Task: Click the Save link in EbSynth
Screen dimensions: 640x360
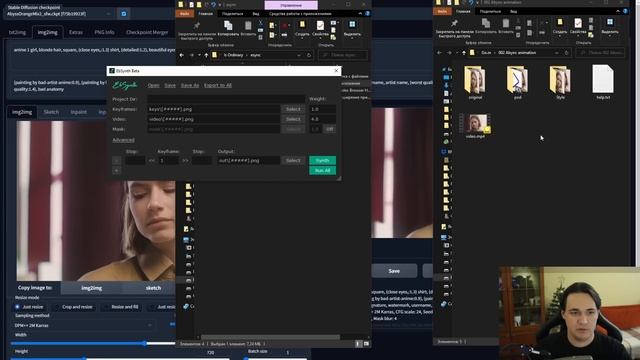Action: [x=170, y=85]
